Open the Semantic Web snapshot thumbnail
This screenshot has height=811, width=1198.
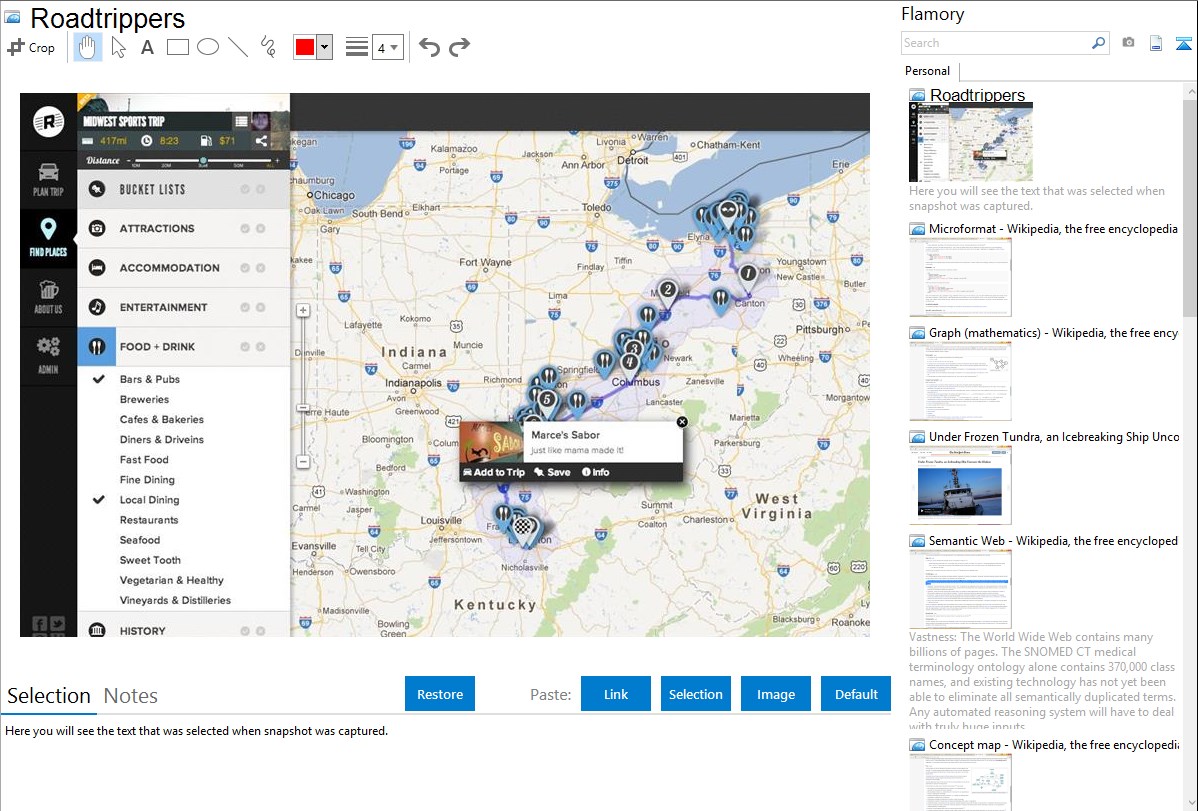tap(960, 588)
